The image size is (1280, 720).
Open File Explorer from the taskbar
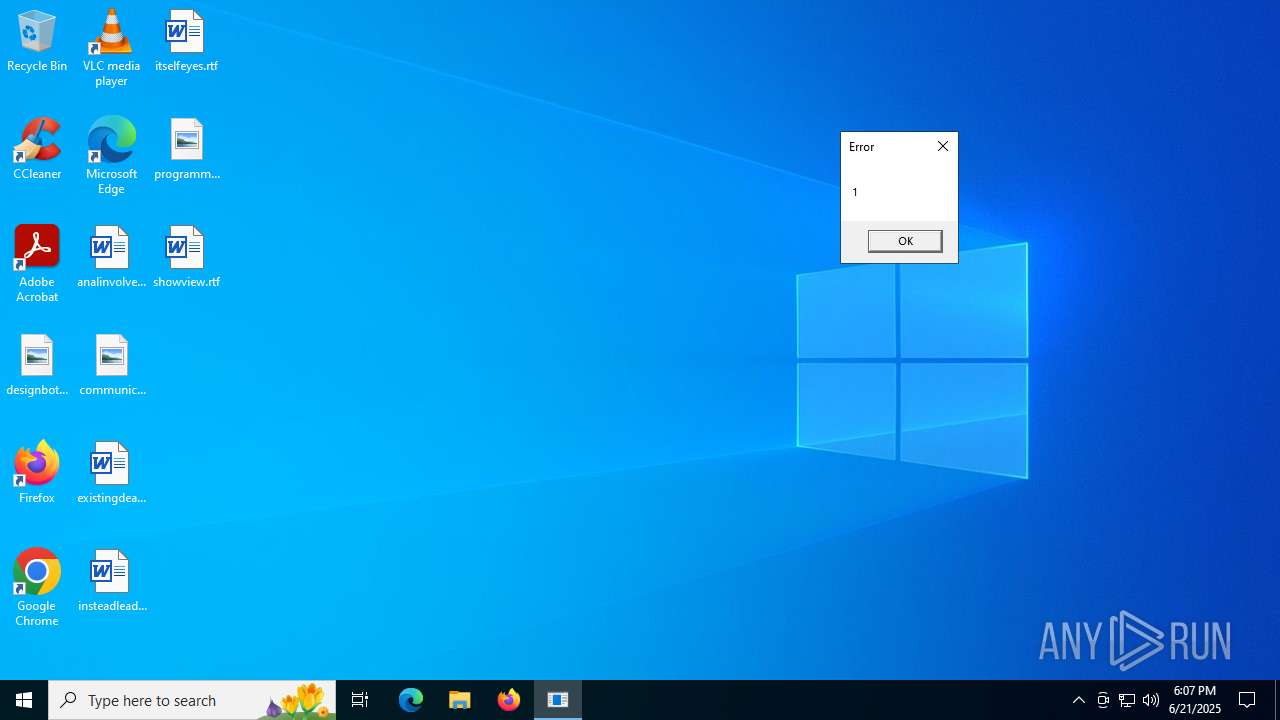pyautogui.click(x=460, y=700)
